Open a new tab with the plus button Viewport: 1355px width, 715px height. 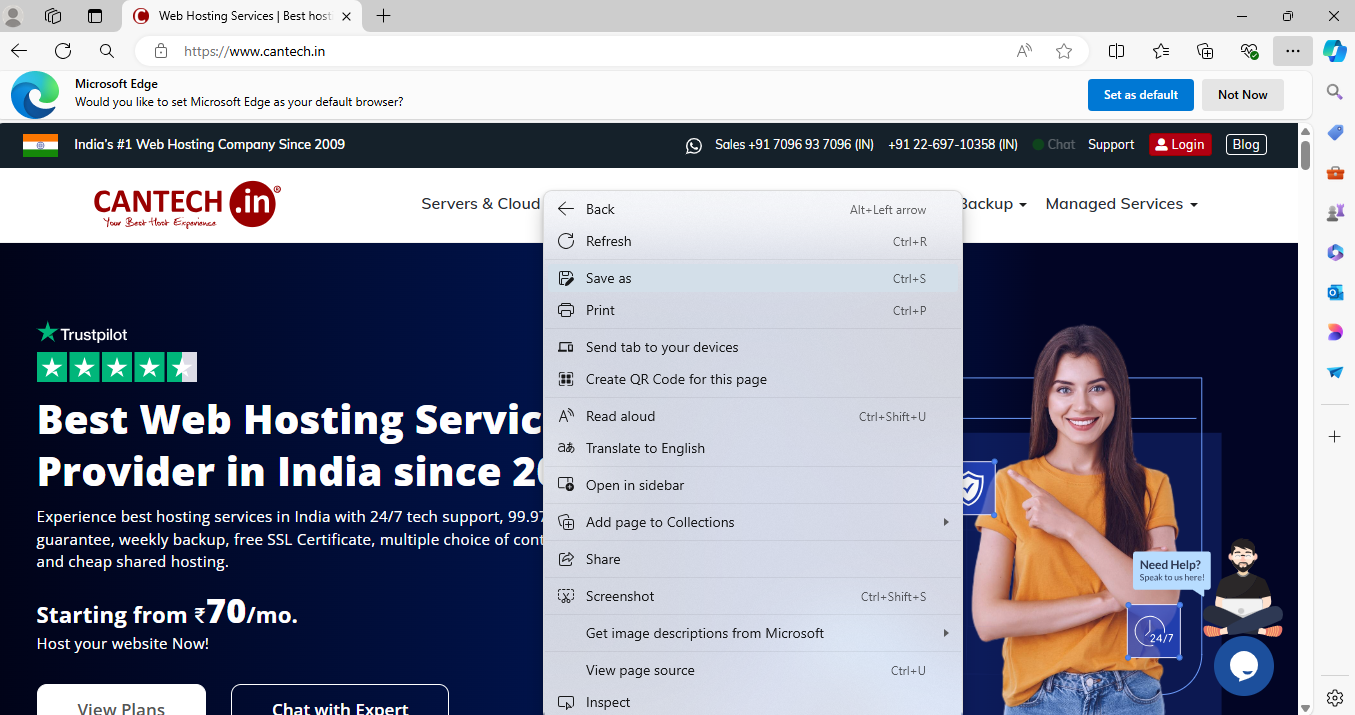[383, 16]
